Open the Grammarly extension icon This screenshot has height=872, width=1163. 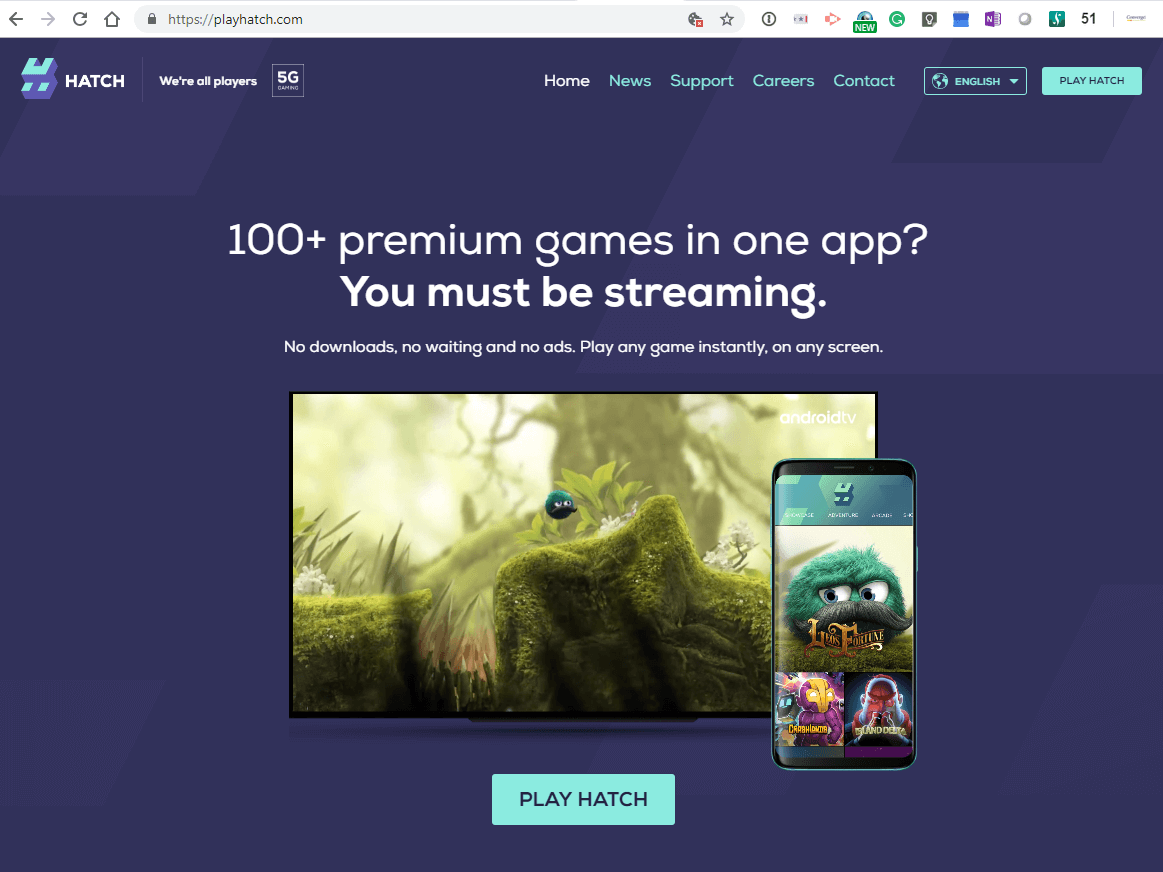click(897, 19)
